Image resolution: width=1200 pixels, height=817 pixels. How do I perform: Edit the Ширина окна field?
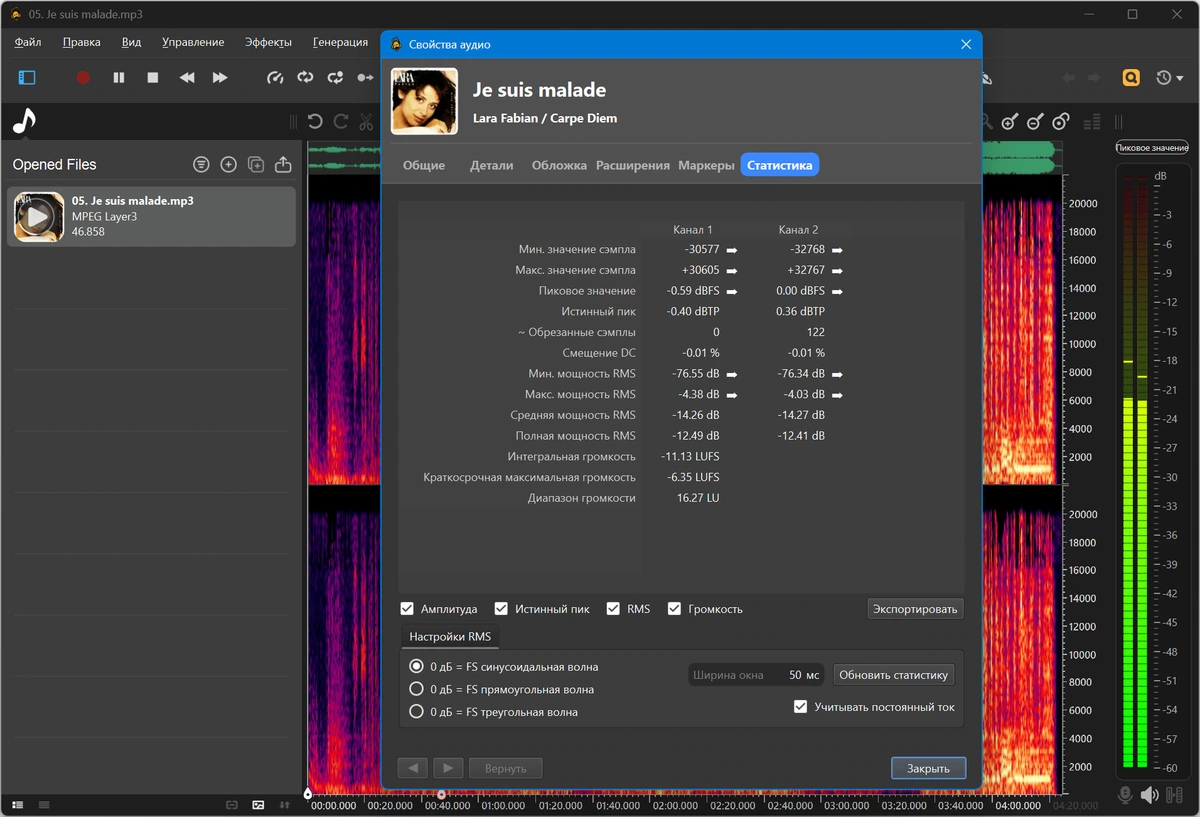pos(757,675)
